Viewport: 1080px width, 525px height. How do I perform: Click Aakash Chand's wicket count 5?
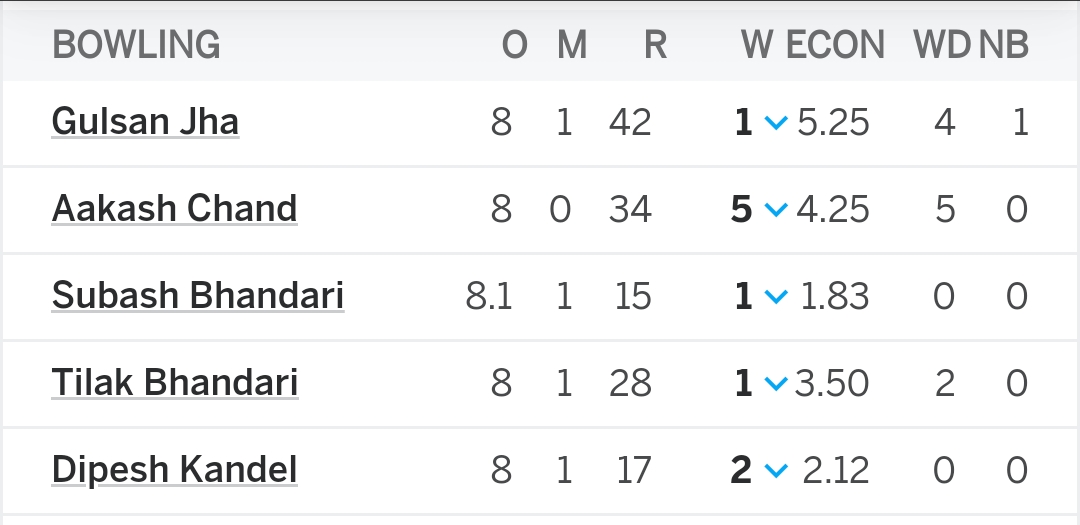pos(741,209)
